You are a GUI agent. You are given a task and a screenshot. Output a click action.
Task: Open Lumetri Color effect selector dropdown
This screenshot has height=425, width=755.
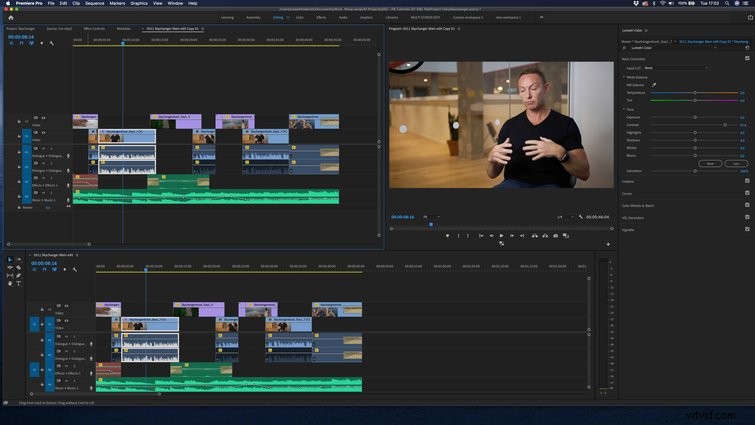click(x=673, y=48)
